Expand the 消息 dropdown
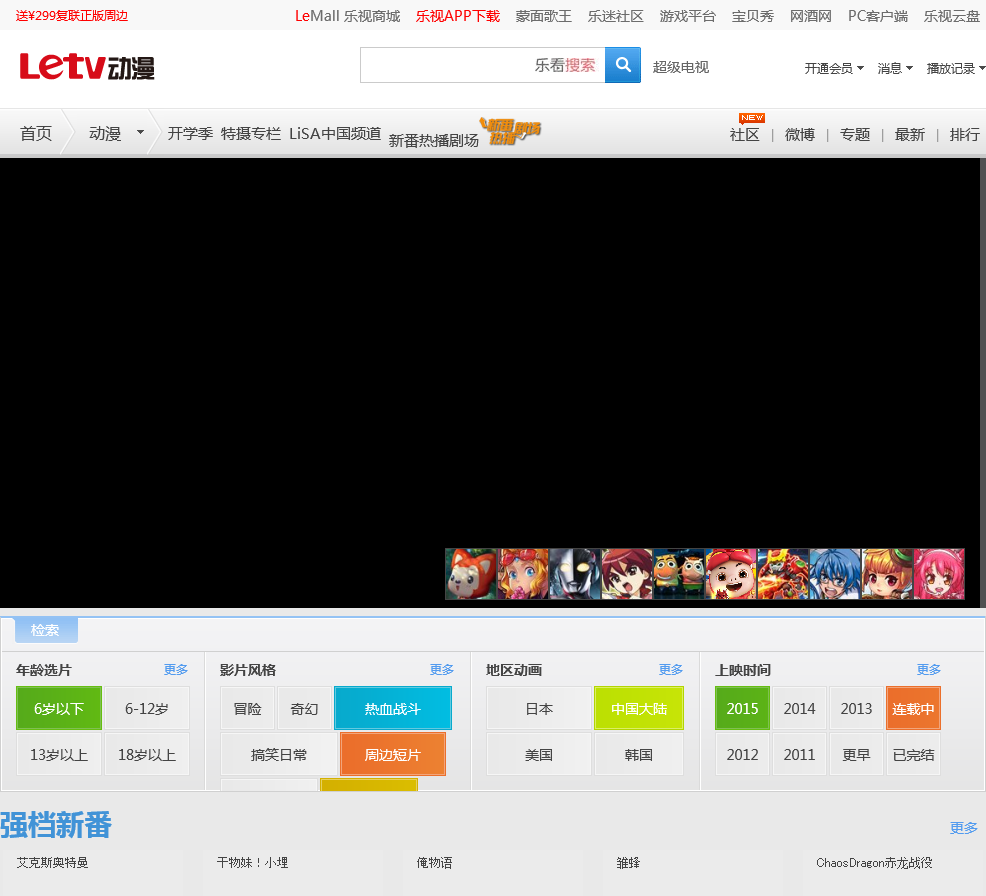The width and height of the screenshot is (986, 896). 895,68
